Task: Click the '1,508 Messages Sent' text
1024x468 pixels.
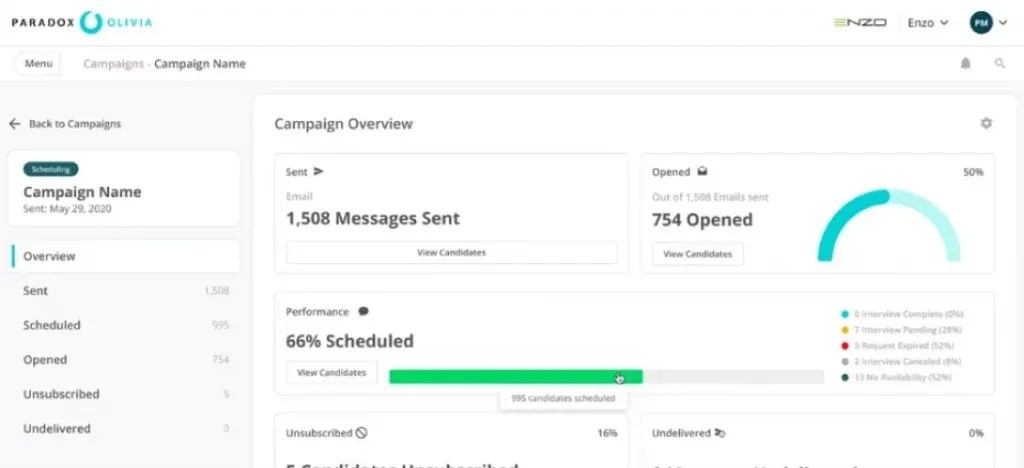Action: coord(373,218)
